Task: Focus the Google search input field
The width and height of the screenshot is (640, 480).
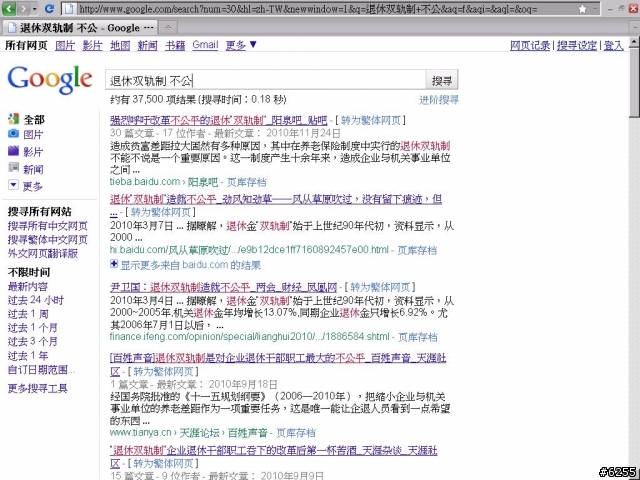Action: [x=265, y=80]
